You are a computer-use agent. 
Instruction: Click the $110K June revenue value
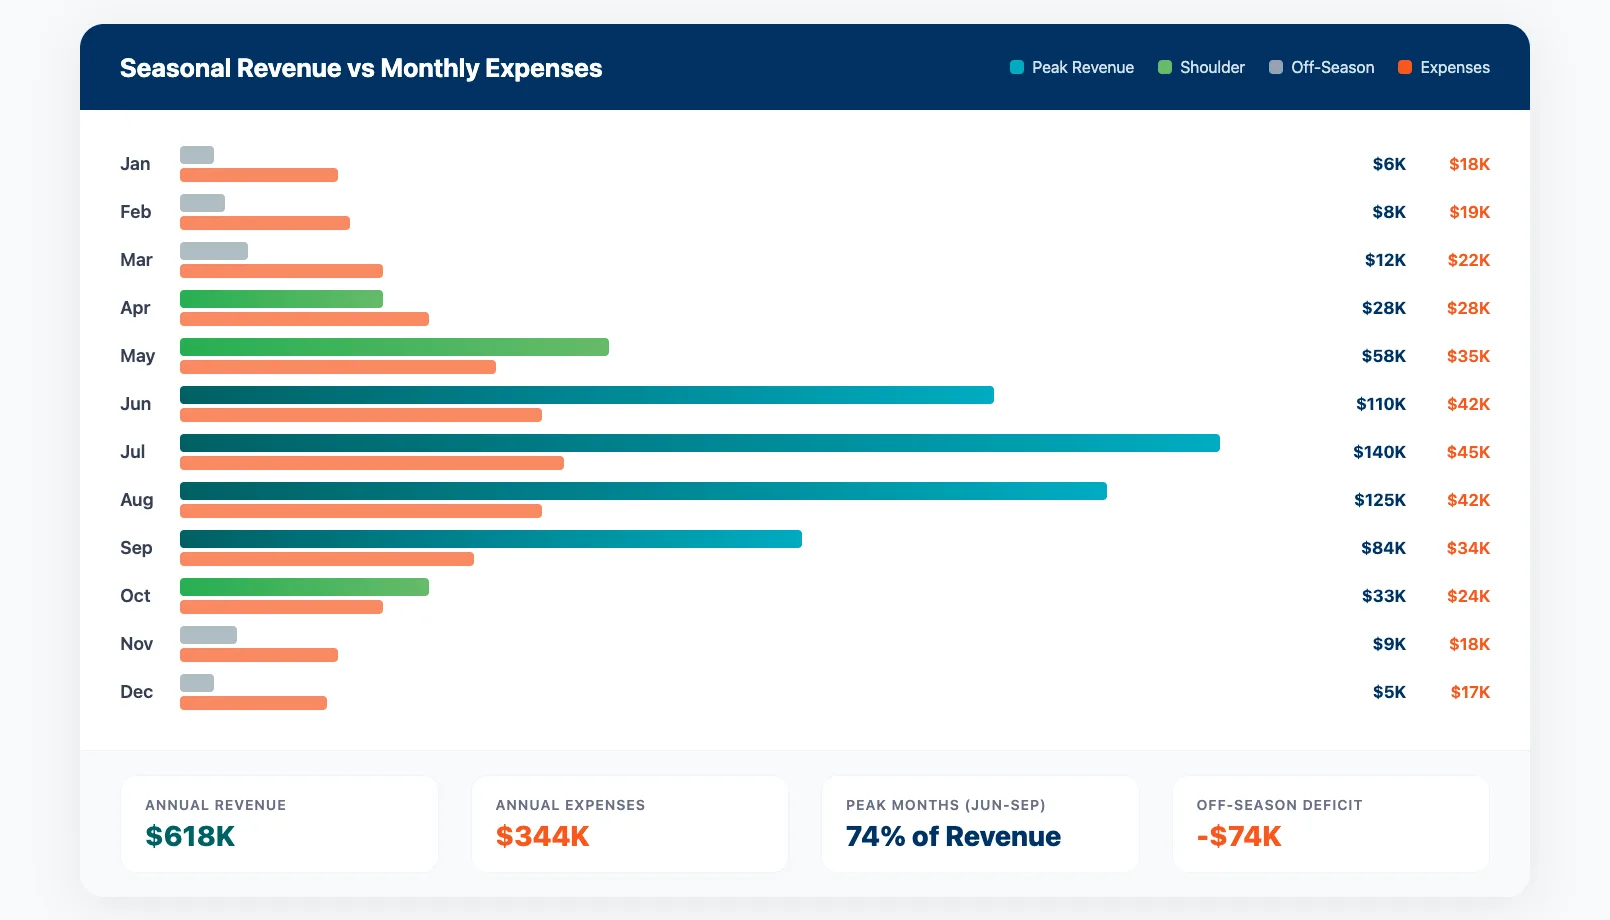(1381, 404)
